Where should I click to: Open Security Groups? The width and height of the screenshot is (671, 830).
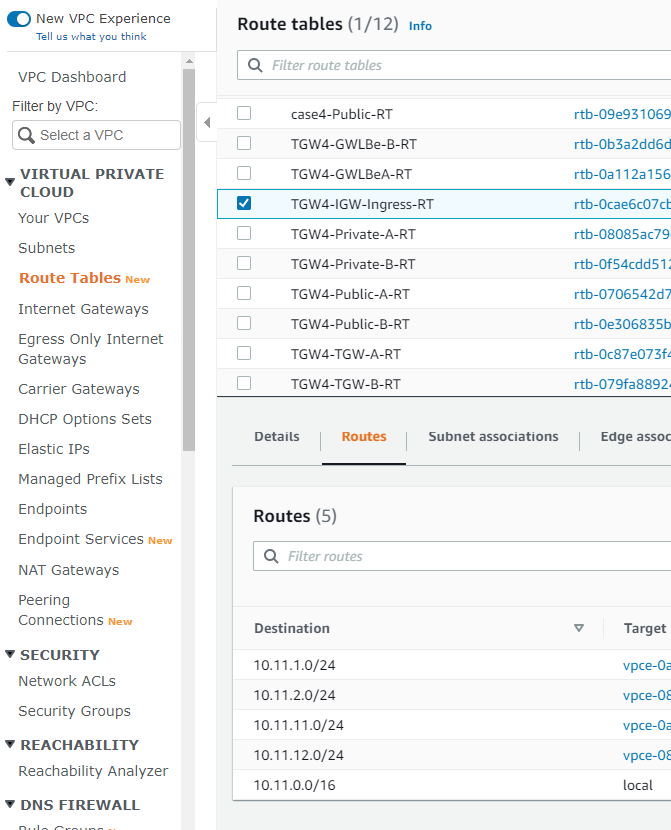point(74,711)
